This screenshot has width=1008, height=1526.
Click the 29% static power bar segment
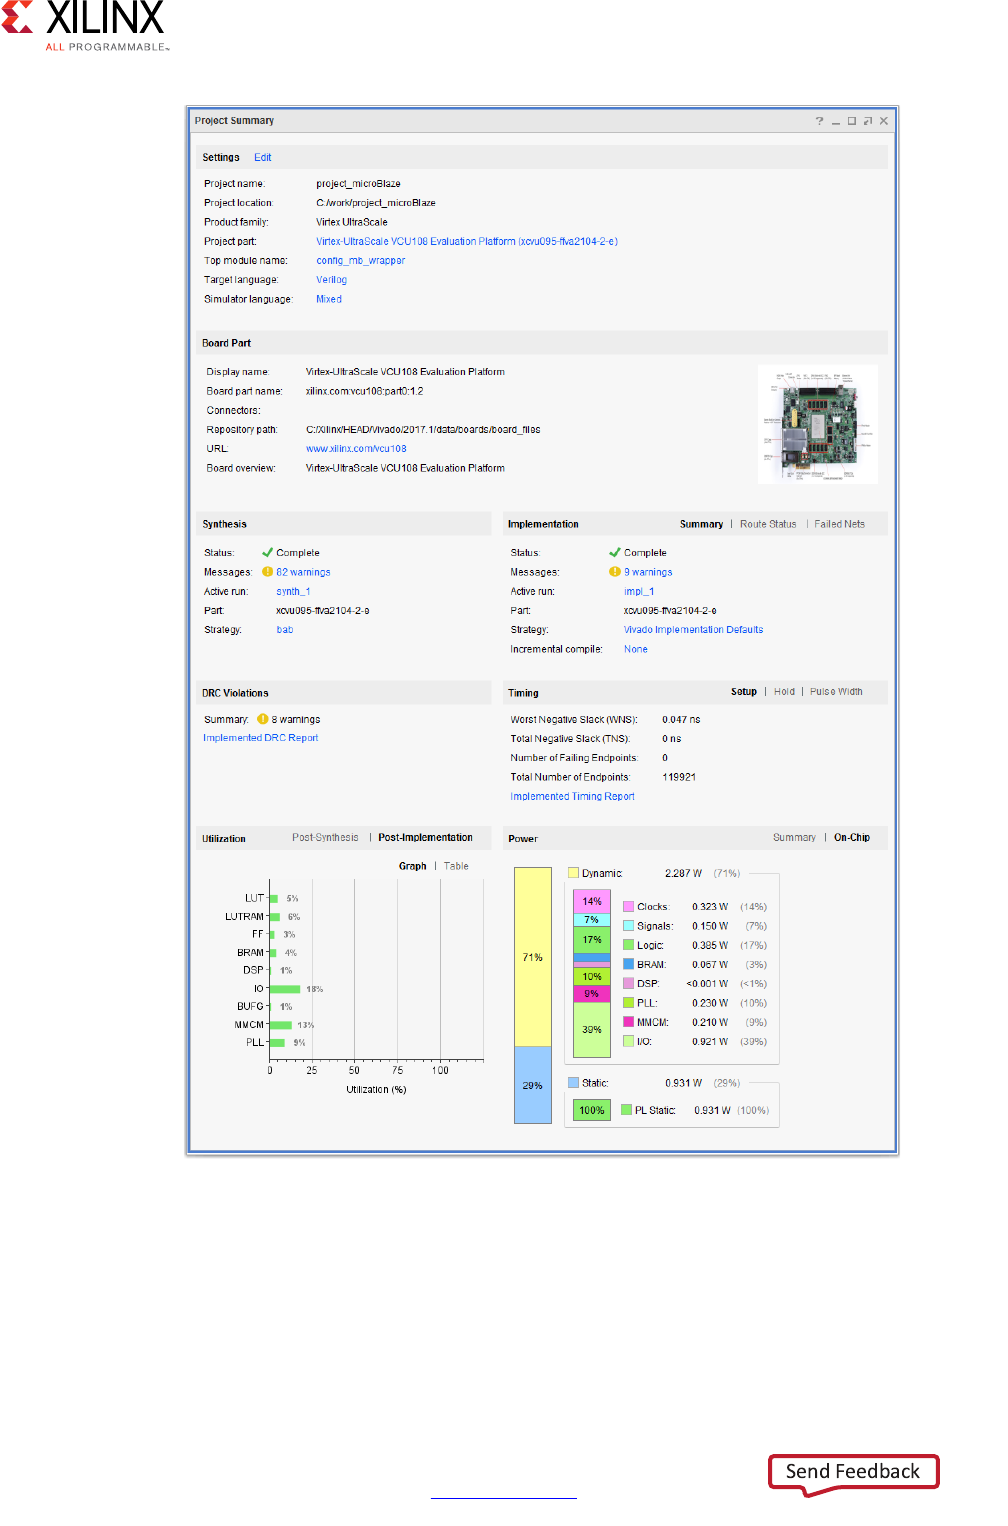(533, 1085)
